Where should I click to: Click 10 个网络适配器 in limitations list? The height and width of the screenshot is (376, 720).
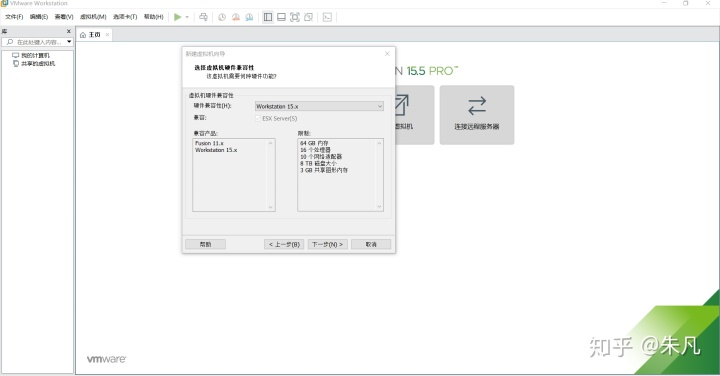pyautogui.click(x=321, y=157)
